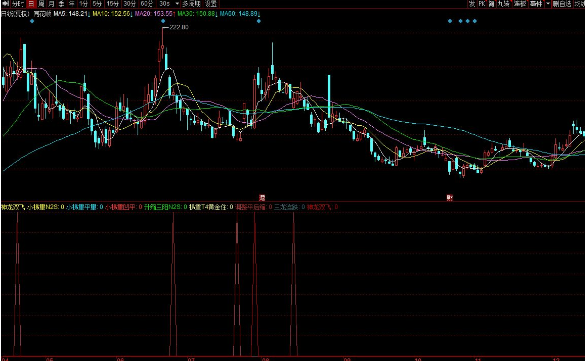Click the leftmost arrow icon in toolbar
585x361 pixels.
6,4
